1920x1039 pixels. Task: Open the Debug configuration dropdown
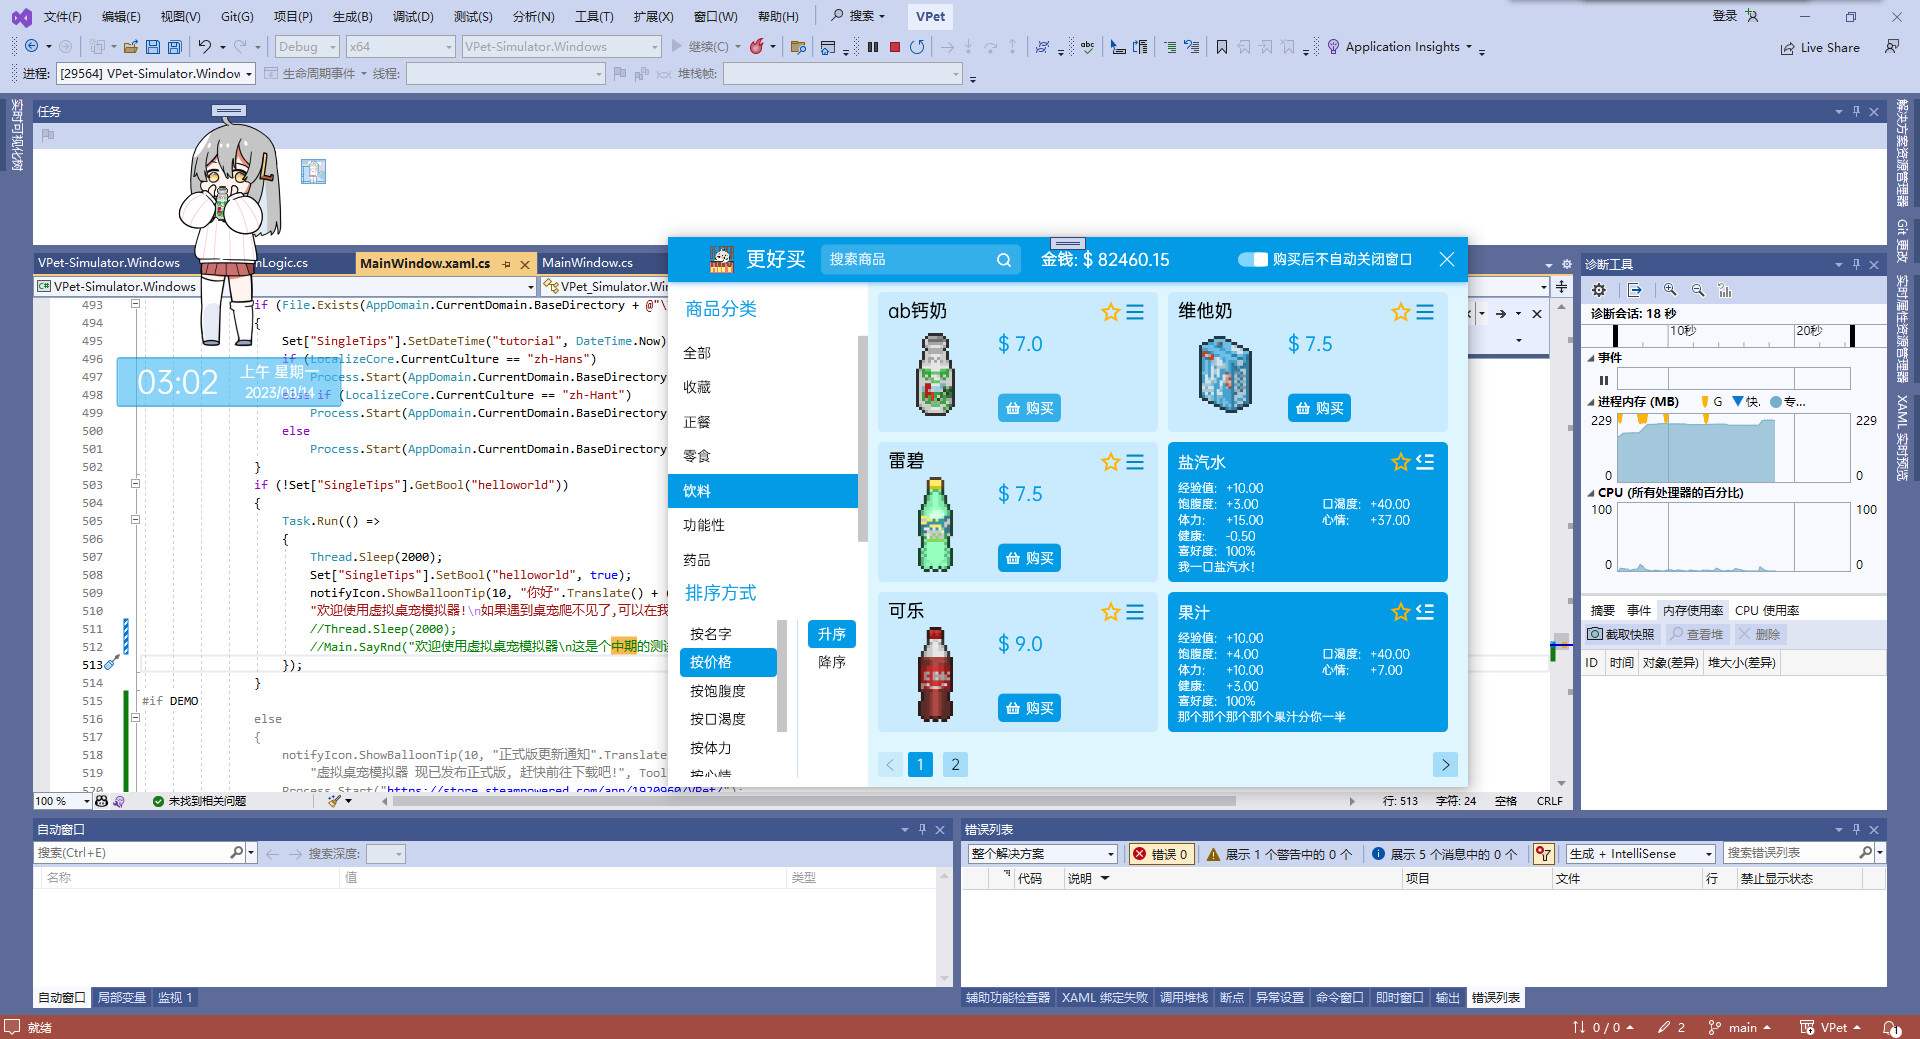click(x=308, y=47)
